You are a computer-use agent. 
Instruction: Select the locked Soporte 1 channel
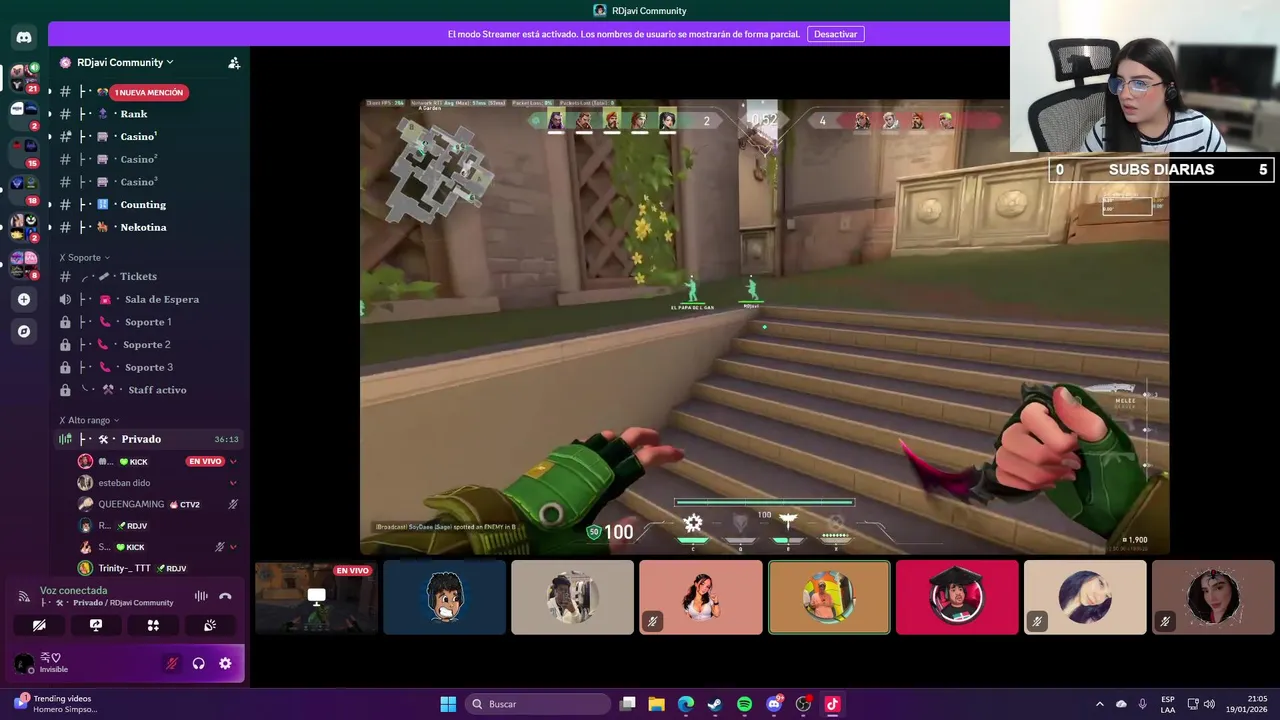(x=148, y=322)
